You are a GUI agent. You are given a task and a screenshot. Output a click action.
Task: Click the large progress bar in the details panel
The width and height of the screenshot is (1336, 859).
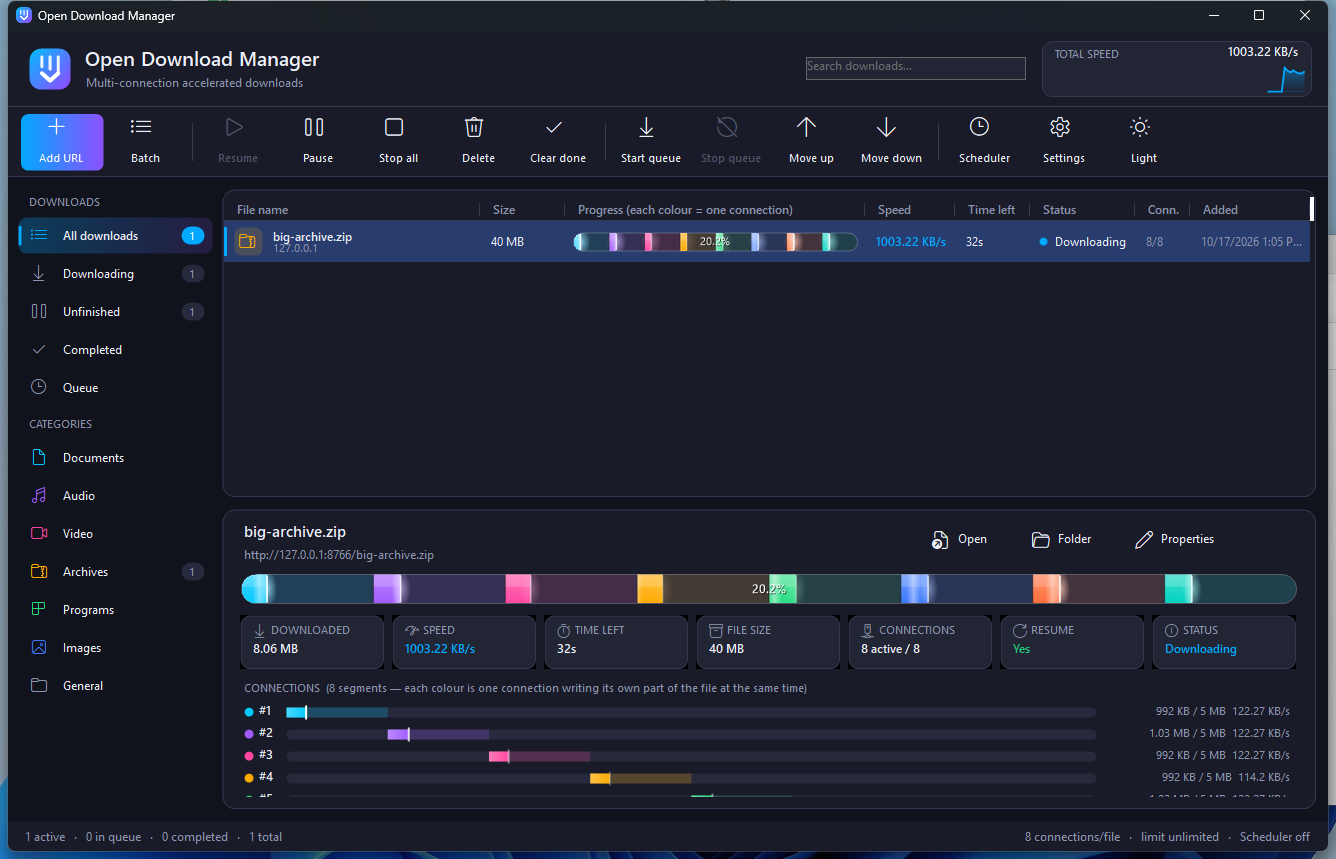[769, 589]
